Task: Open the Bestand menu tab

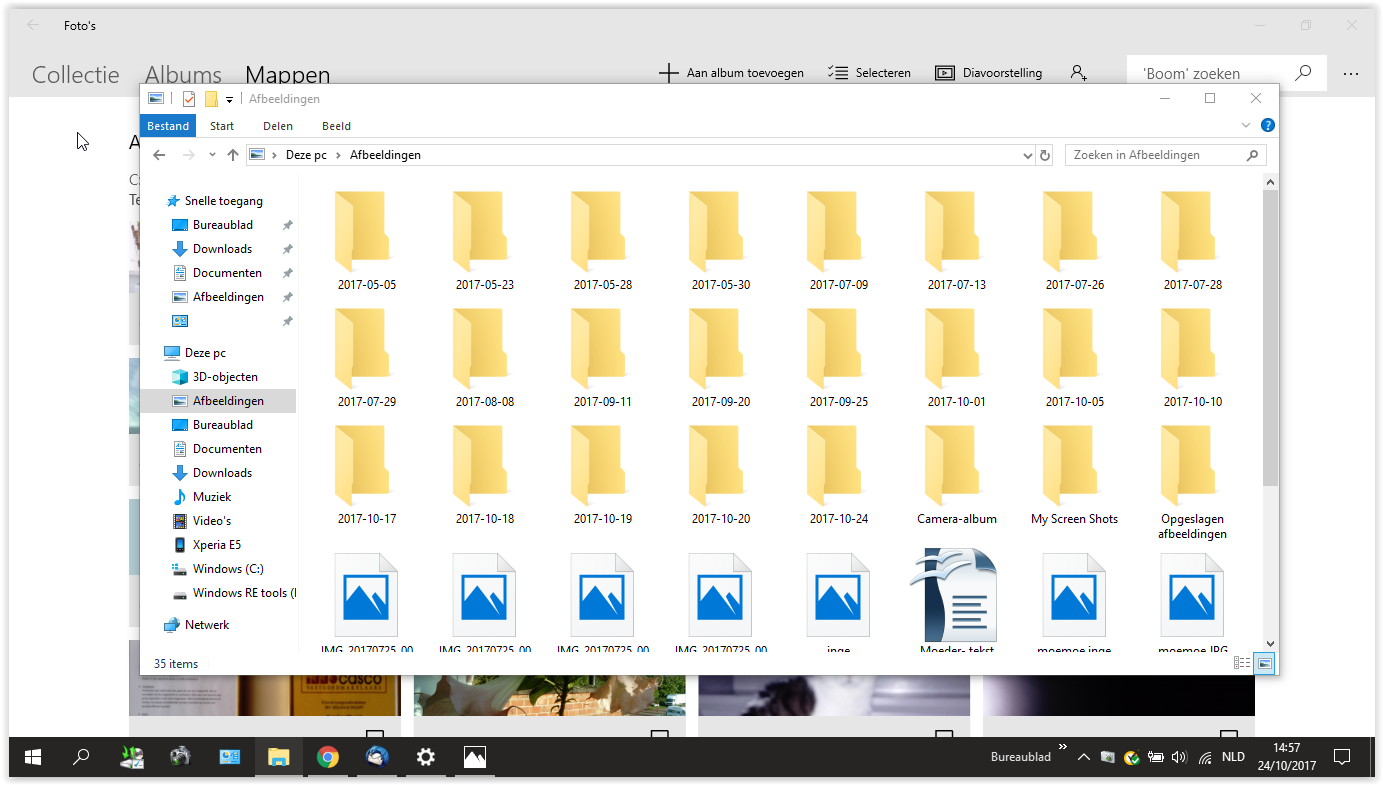Action: [x=168, y=126]
